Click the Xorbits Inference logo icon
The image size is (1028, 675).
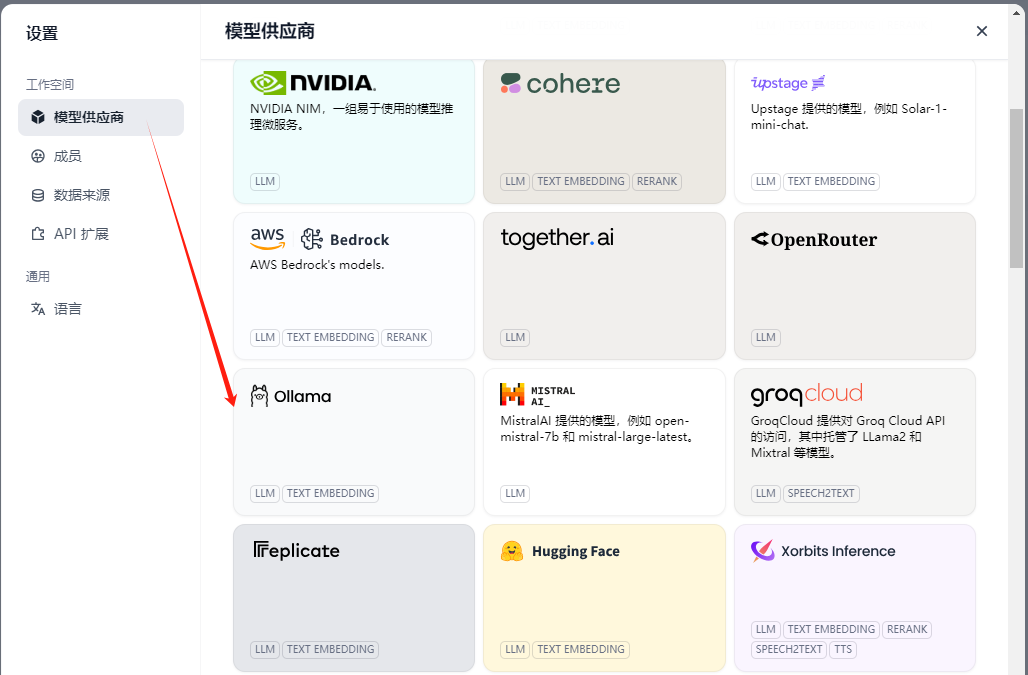tap(762, 550)
